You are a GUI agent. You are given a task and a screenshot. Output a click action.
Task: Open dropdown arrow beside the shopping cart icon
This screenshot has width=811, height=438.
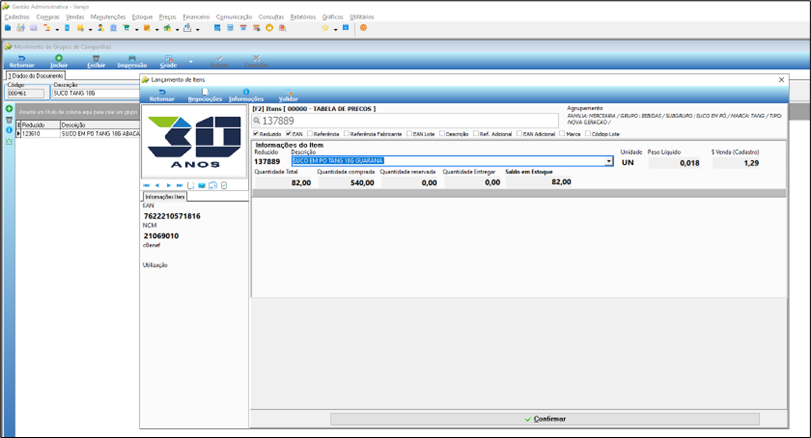click(137, 29)
